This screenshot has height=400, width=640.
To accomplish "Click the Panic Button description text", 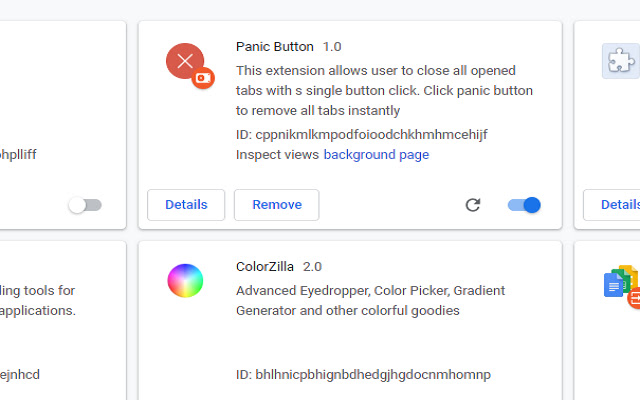I will coord(384,91).
